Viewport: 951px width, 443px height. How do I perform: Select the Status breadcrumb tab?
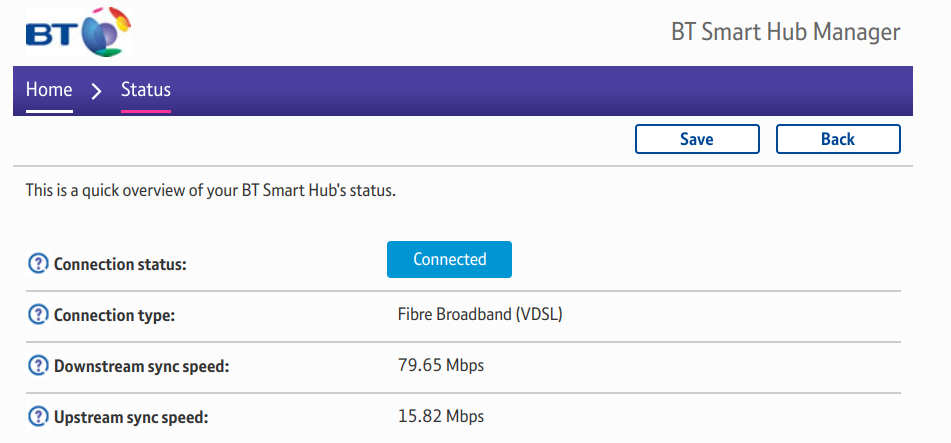(146, 90)
